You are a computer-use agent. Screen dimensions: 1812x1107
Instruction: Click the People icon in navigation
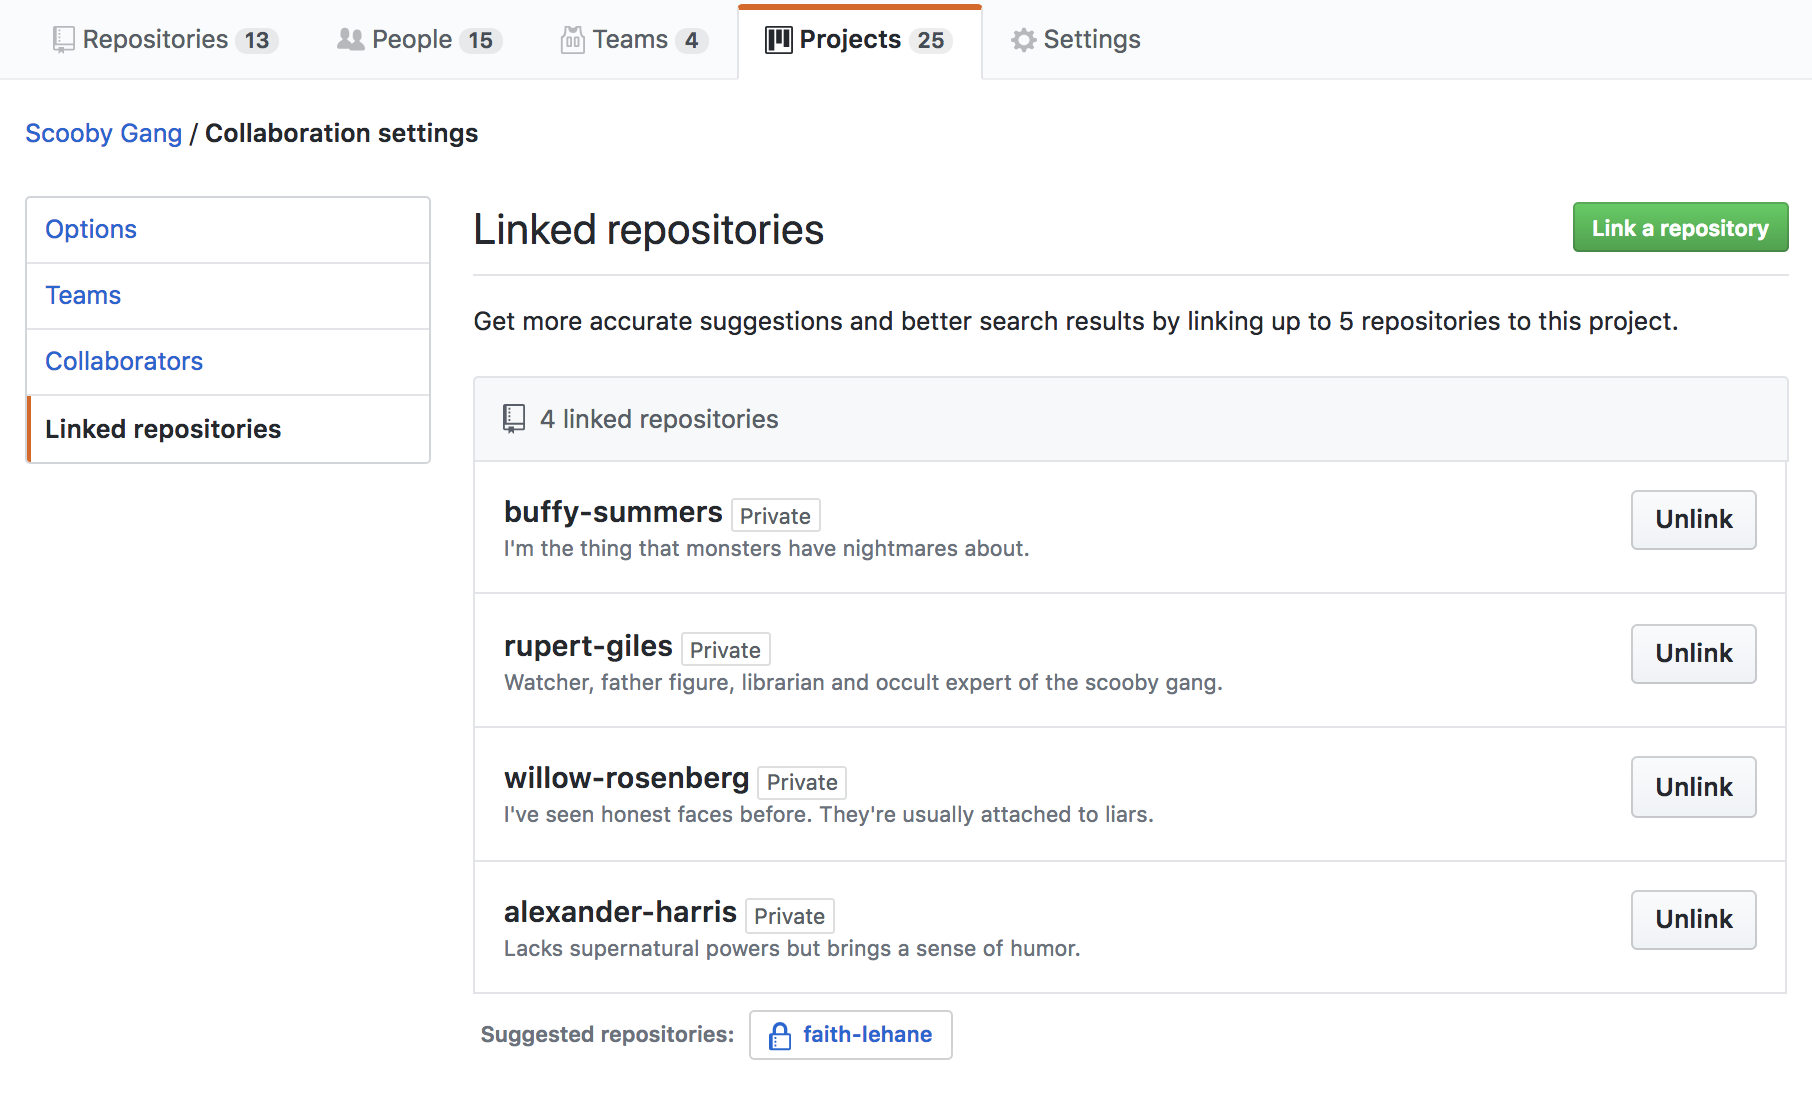coord(350,40)
